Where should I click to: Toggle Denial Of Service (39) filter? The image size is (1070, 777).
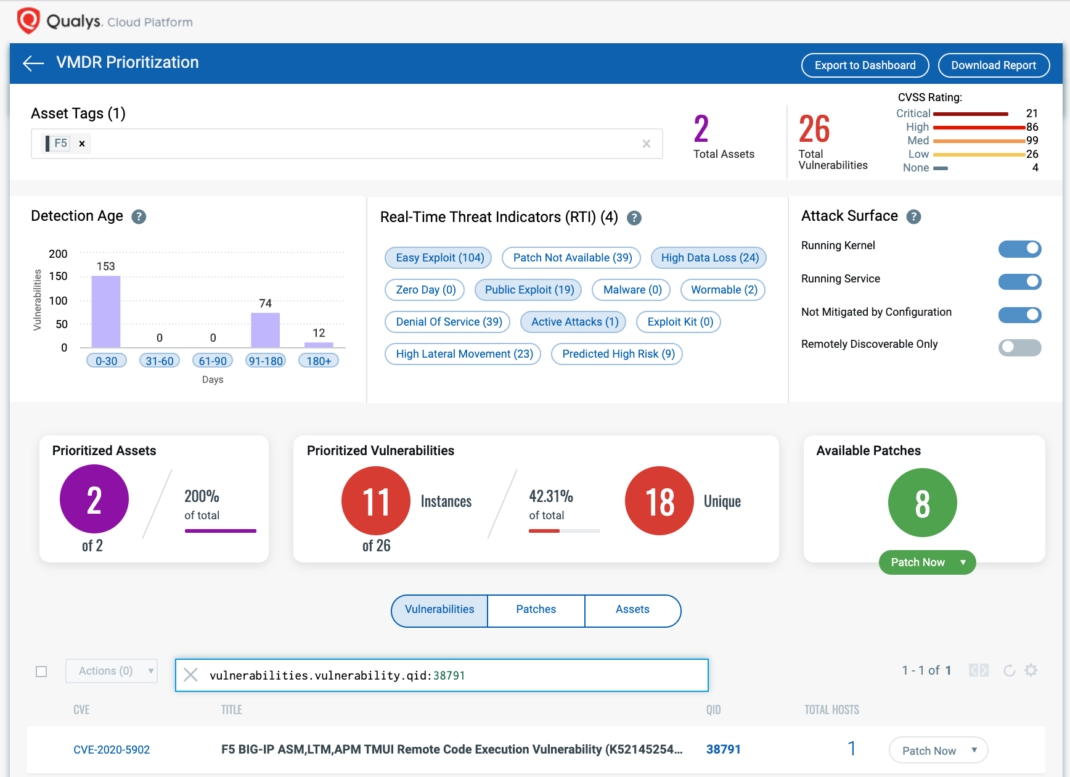448,322
